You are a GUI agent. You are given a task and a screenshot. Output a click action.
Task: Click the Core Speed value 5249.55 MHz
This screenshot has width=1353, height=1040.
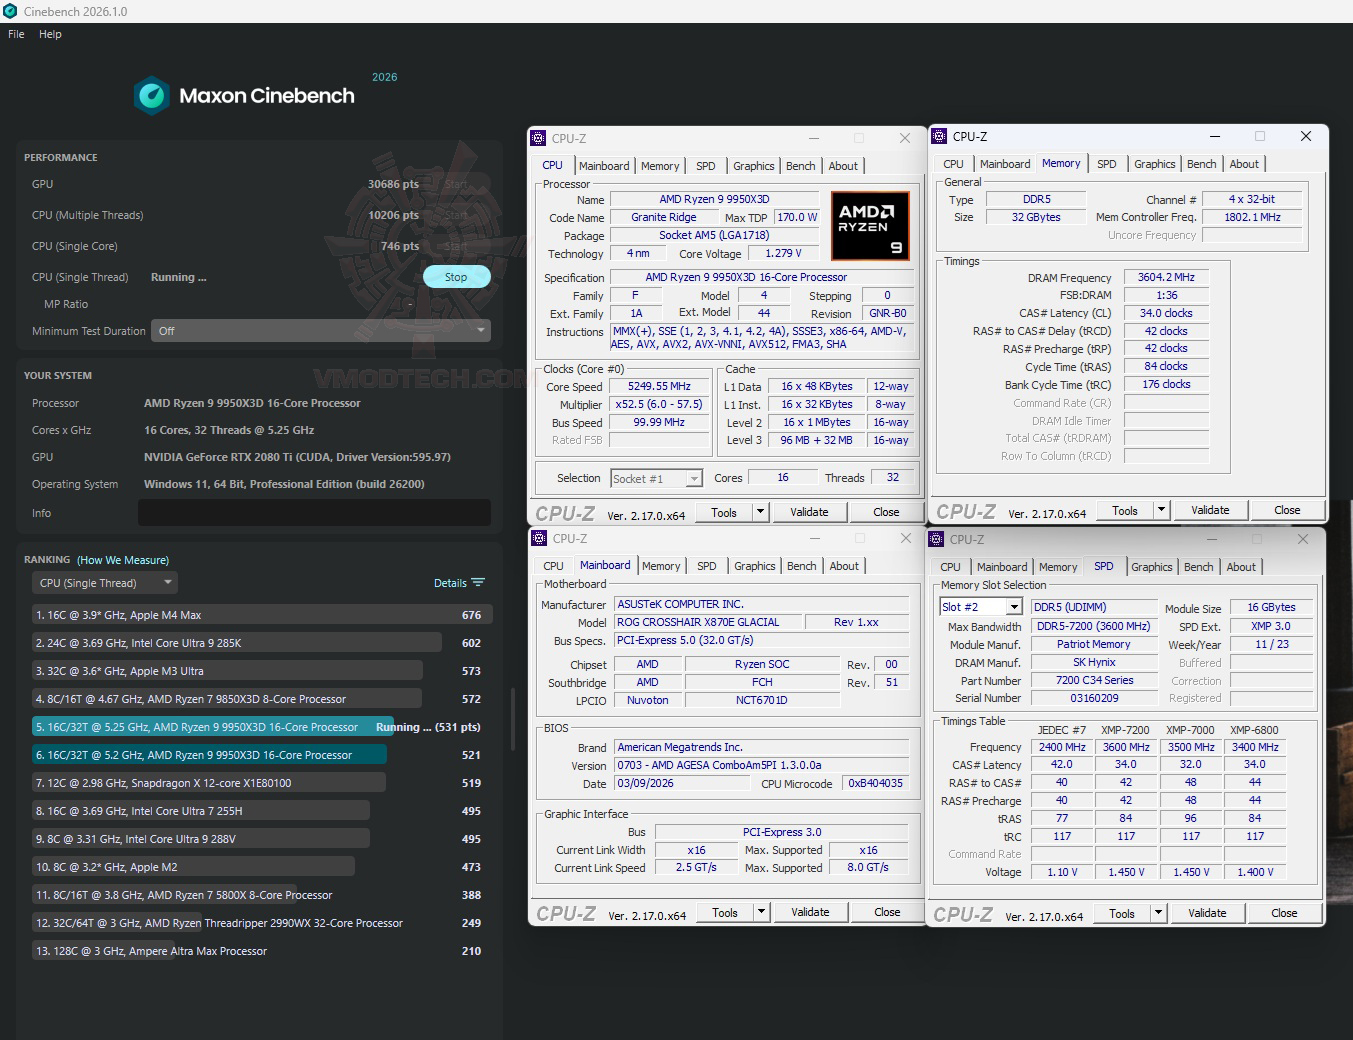(x=659, y=386)
